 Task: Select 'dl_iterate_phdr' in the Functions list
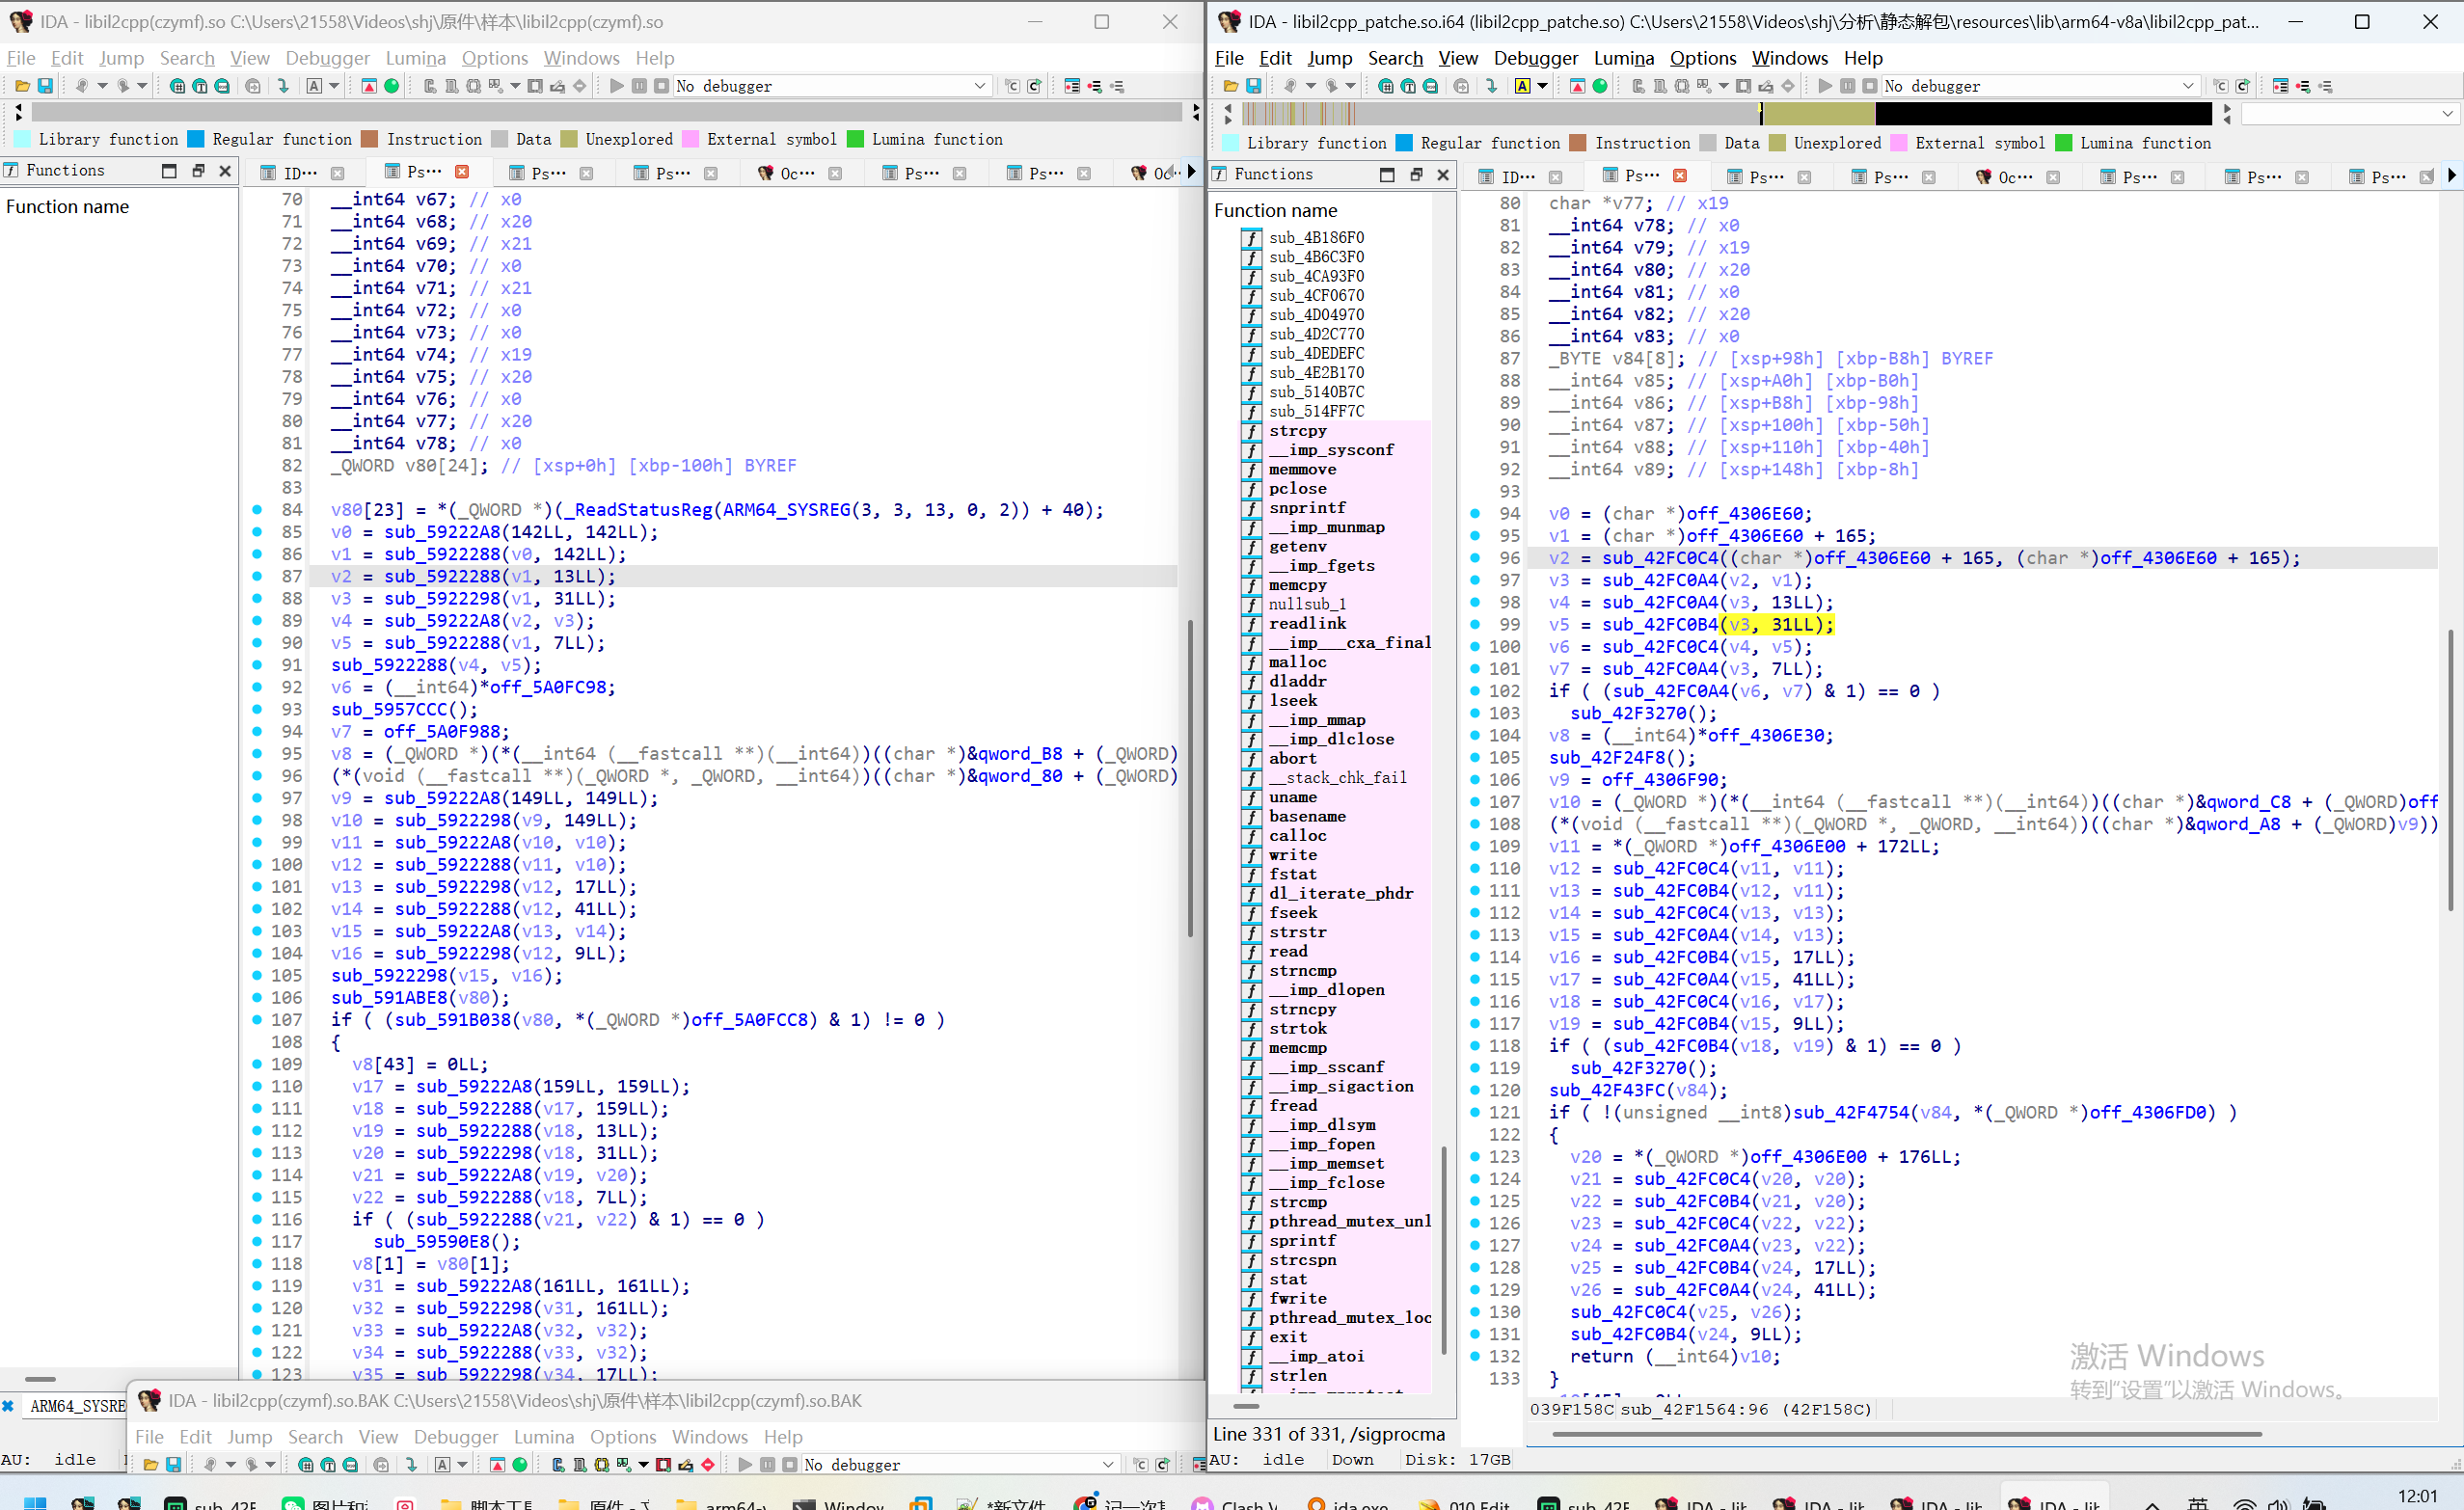pos(1340,893)
